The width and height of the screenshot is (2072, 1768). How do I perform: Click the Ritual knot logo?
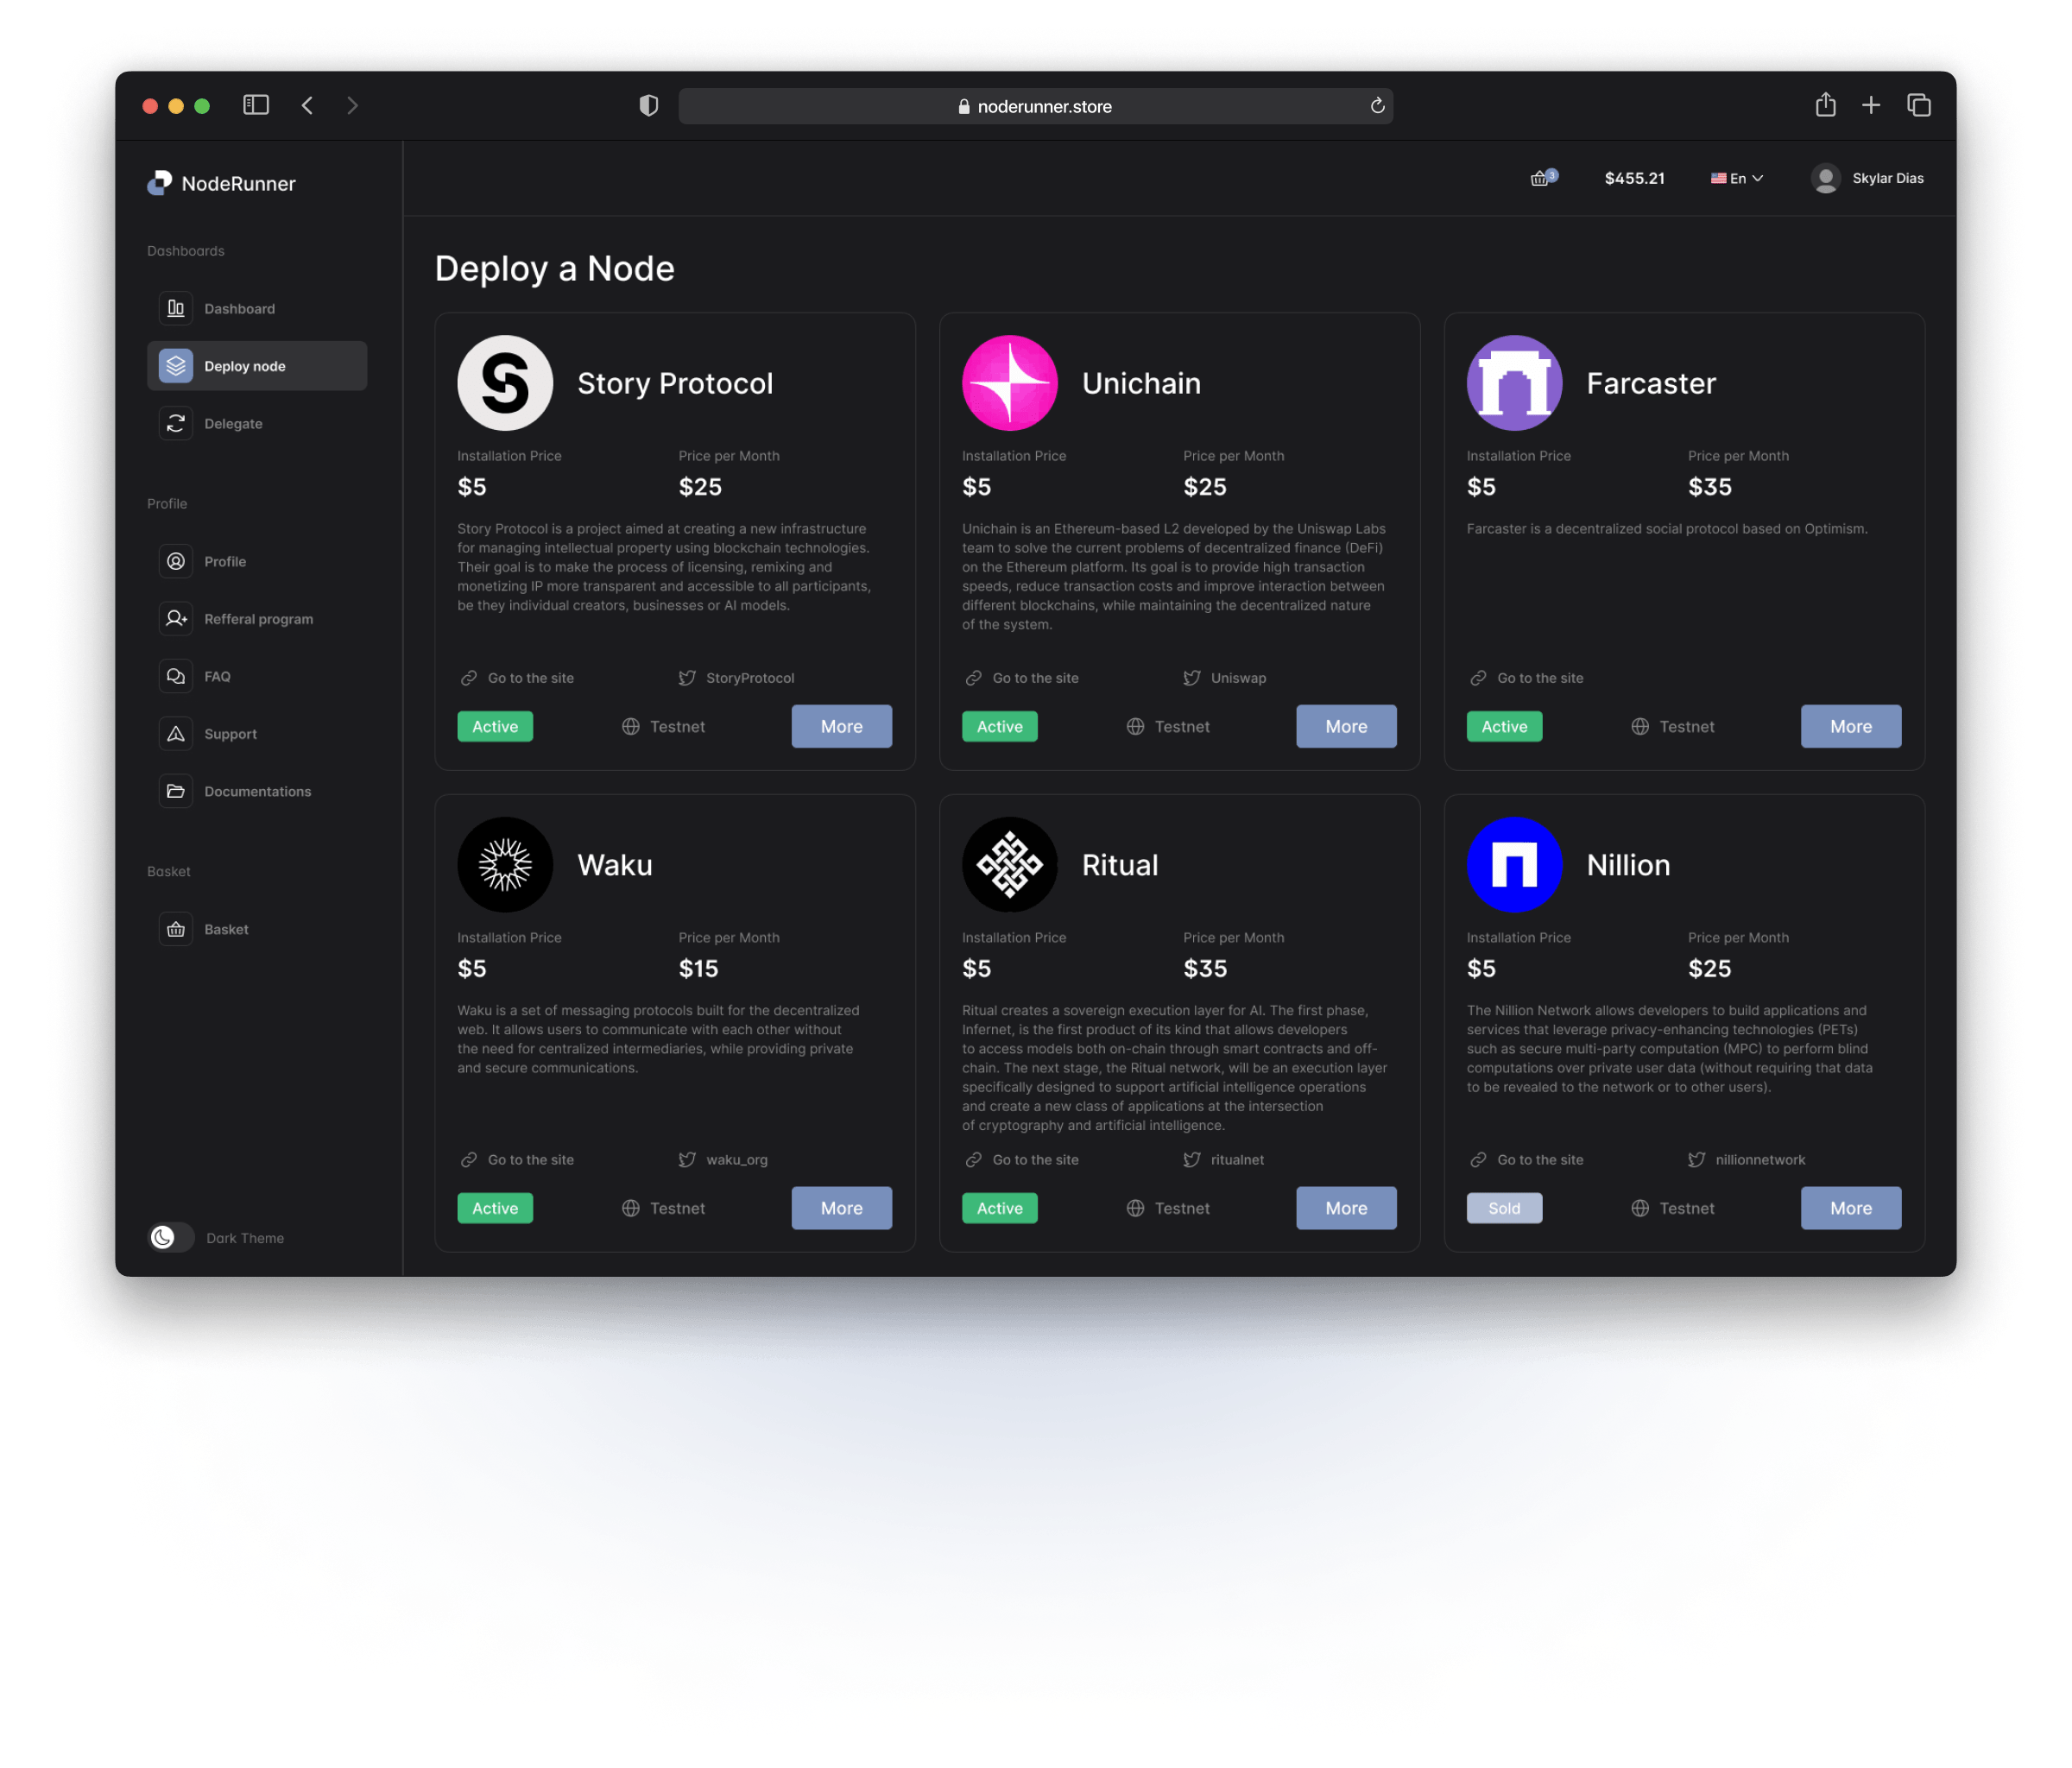pyautogui.click(x=1009, y=865)
